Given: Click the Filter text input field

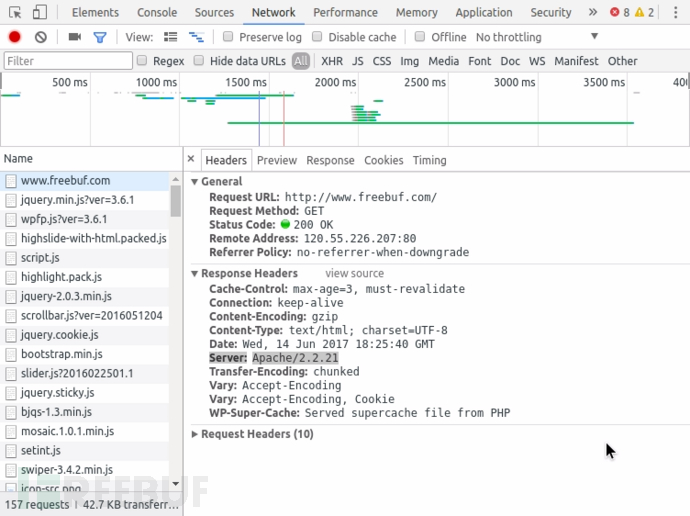Looking at the screenshot, I should point(68,61).
